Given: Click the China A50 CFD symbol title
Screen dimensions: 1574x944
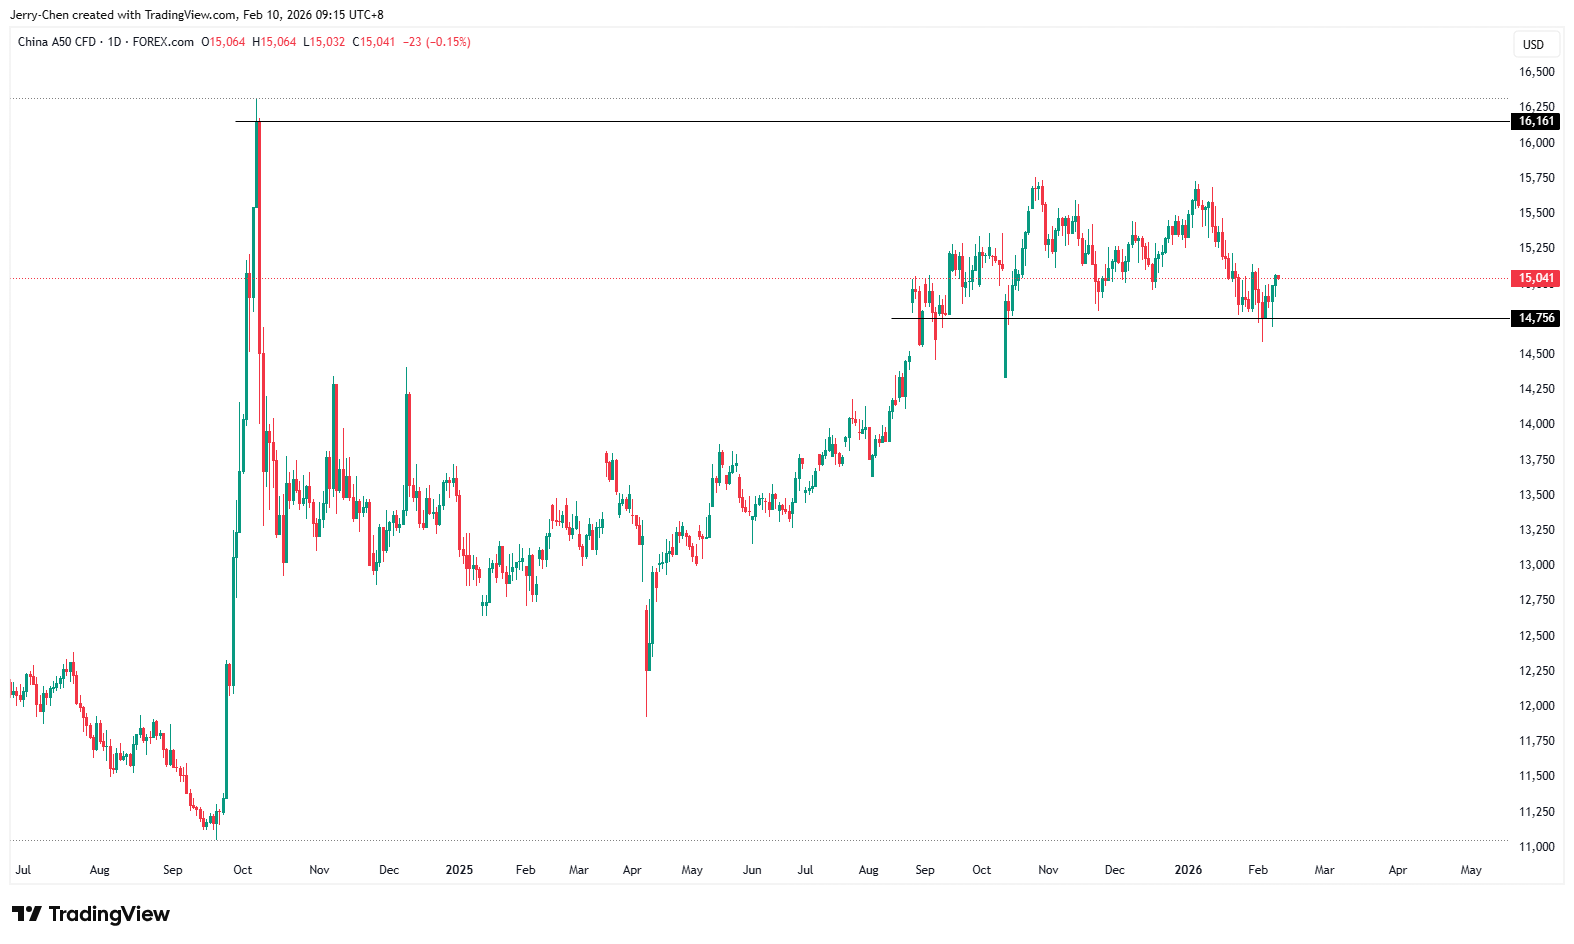Looking at the screenshot, I should [x=57, y=42].
